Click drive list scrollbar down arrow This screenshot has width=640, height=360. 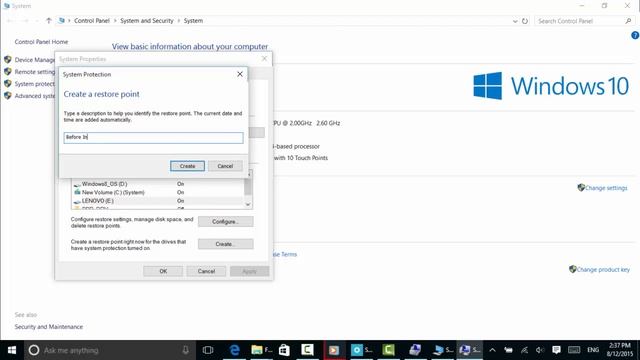click(x=248, y=204)
